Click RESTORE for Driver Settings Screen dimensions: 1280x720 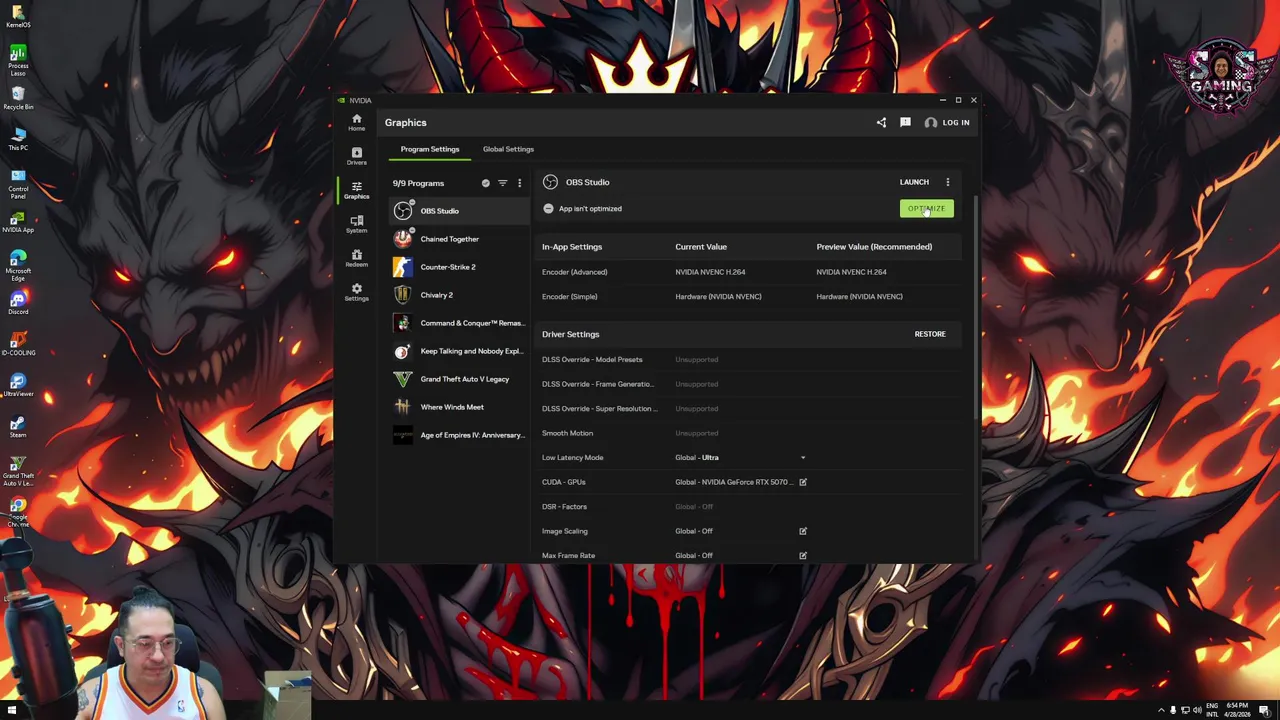pos(930,334)
